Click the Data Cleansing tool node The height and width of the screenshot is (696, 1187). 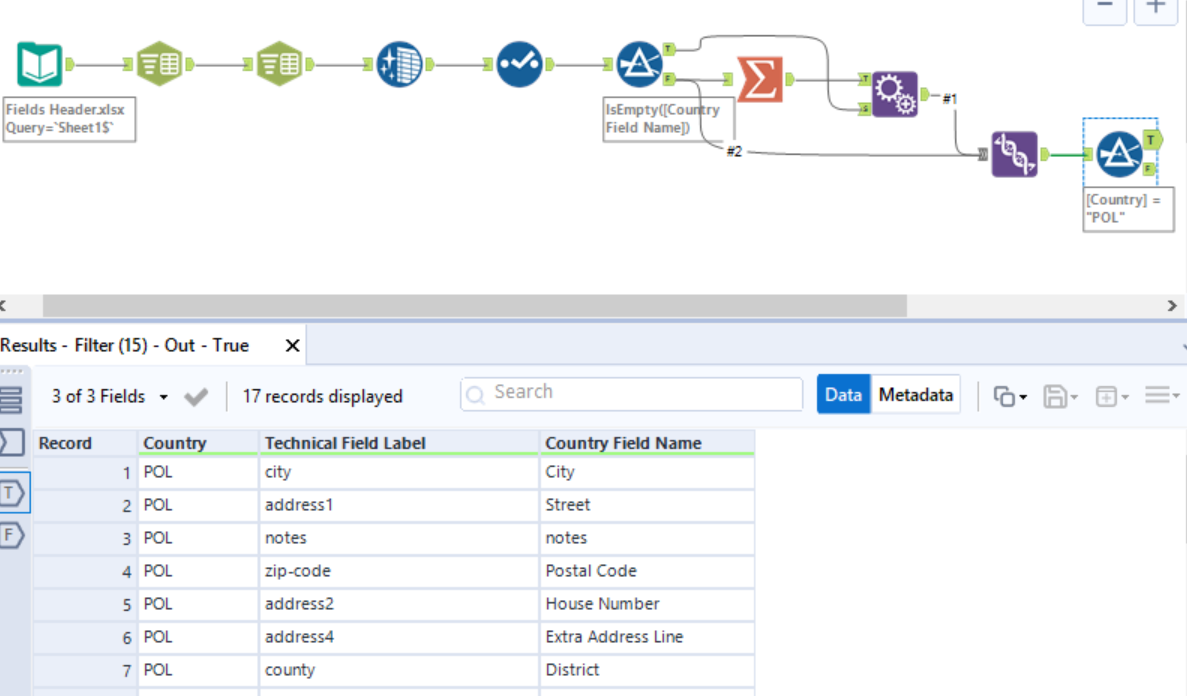click(x=399, y=64)
